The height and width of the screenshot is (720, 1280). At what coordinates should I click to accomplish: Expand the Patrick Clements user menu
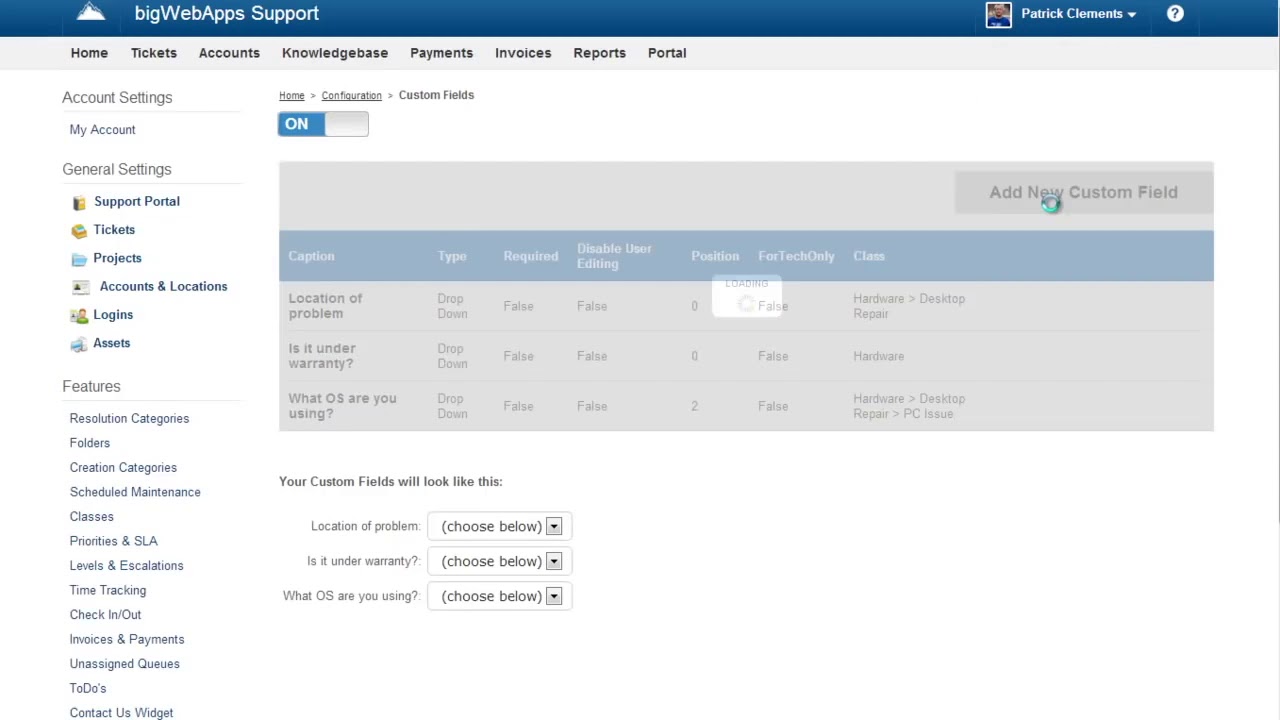1078,14
